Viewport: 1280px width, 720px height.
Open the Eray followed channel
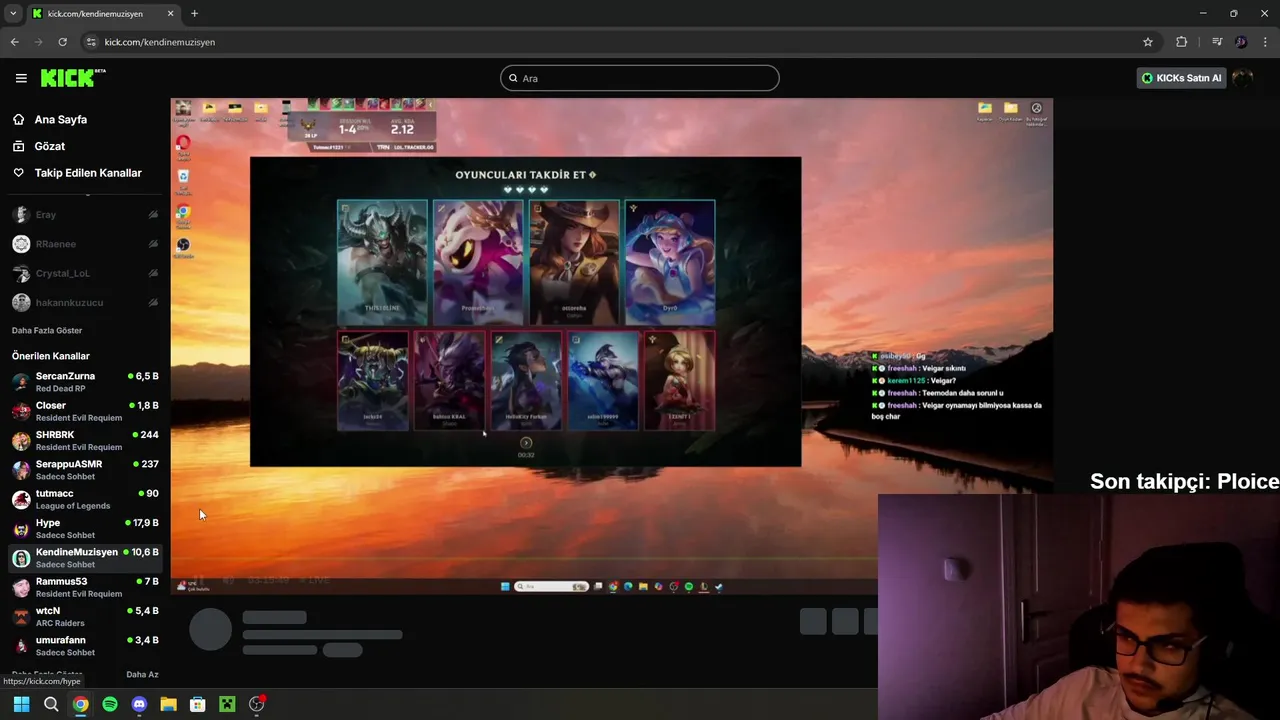click(x=85, y=215)
